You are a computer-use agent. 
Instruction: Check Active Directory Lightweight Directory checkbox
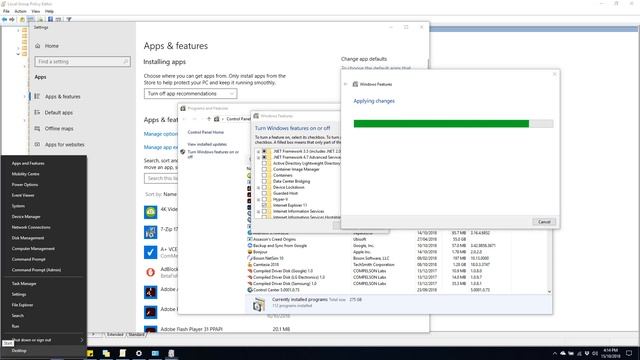coord(264,163)
